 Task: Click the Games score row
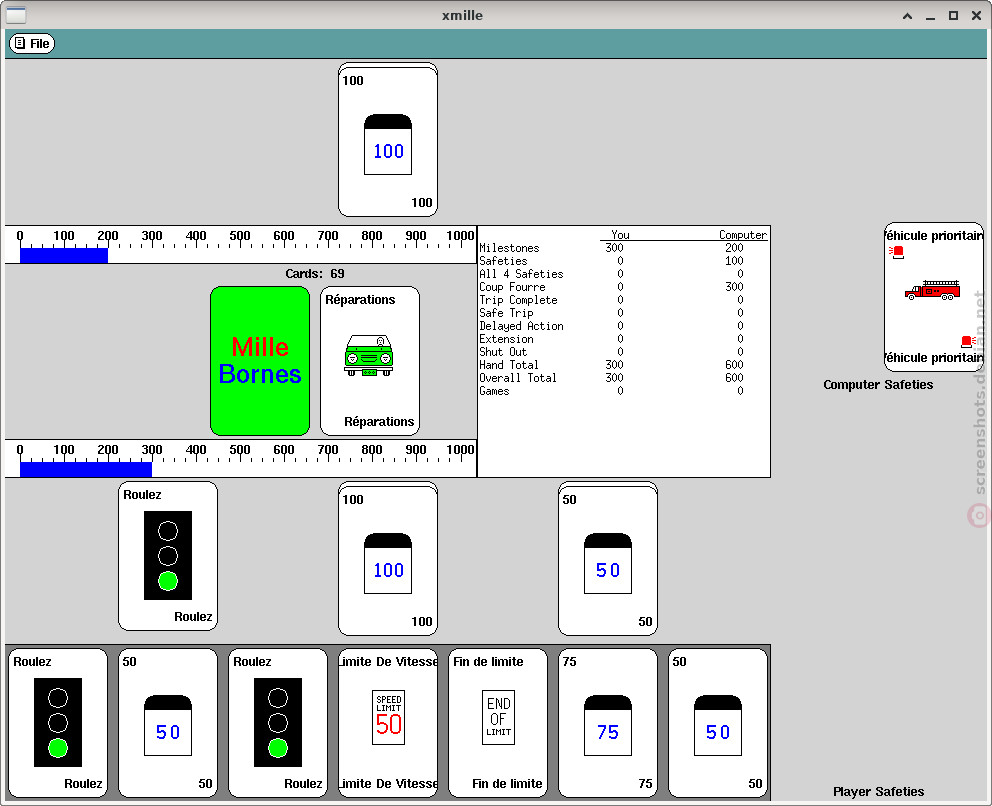click(623, 391)
